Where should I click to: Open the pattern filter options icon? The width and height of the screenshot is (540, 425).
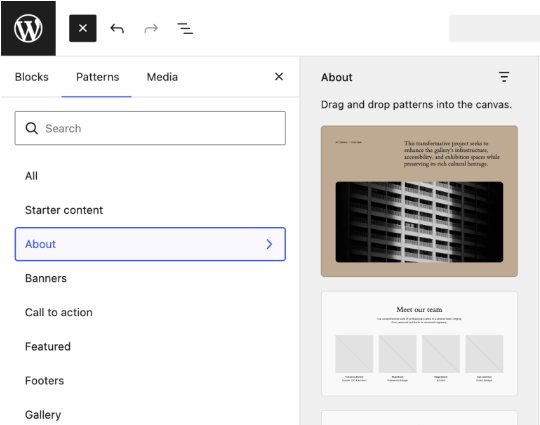pyautogui.click(x=504, y=77)
